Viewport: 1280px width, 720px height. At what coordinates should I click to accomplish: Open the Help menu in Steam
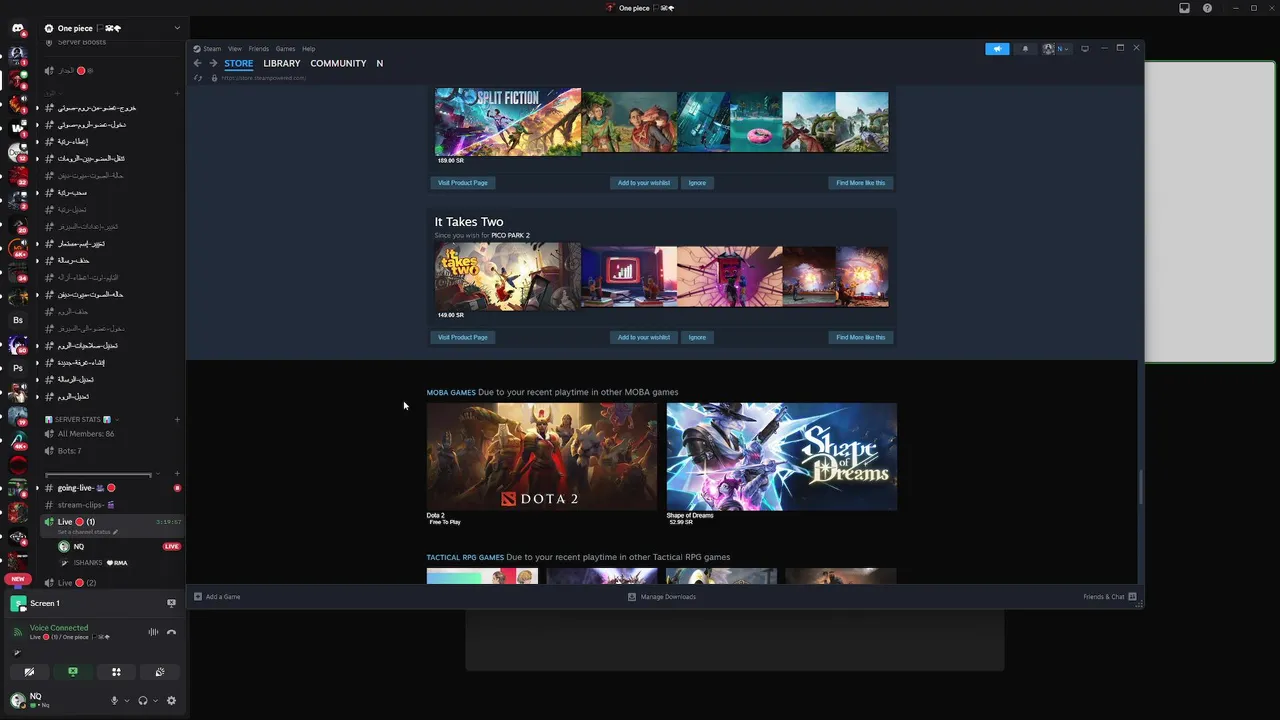(x=309, y=48)
